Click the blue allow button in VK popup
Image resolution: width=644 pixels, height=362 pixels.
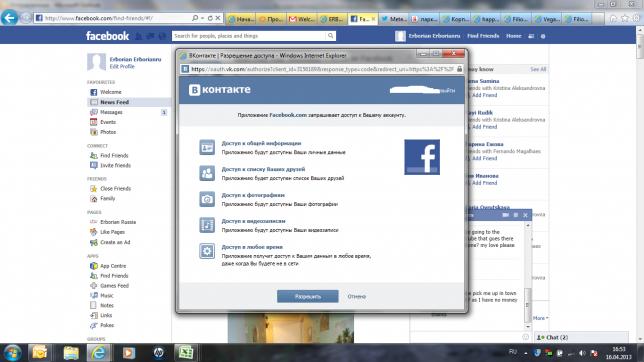pyautogui.click(x=308, y=296)
